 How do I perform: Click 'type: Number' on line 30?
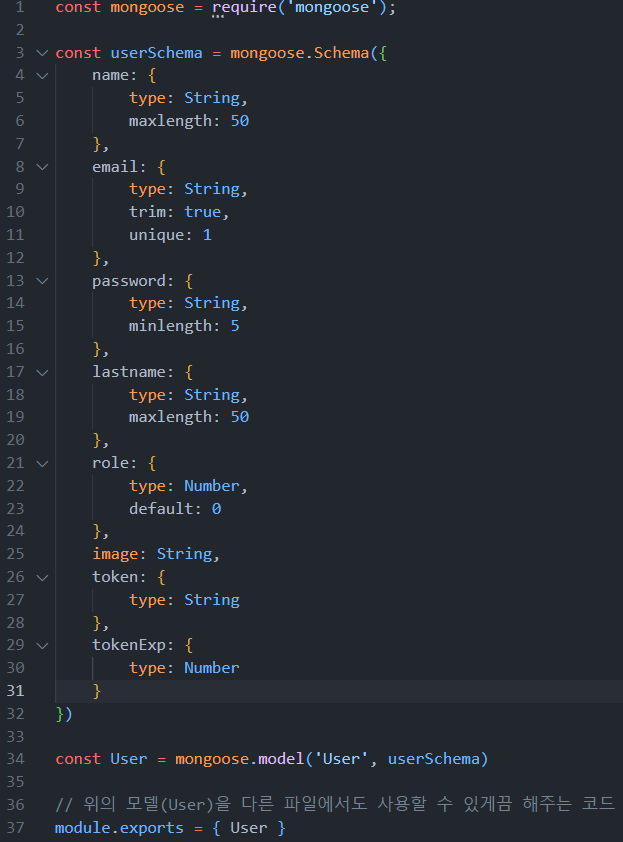[x=184, y=668]
